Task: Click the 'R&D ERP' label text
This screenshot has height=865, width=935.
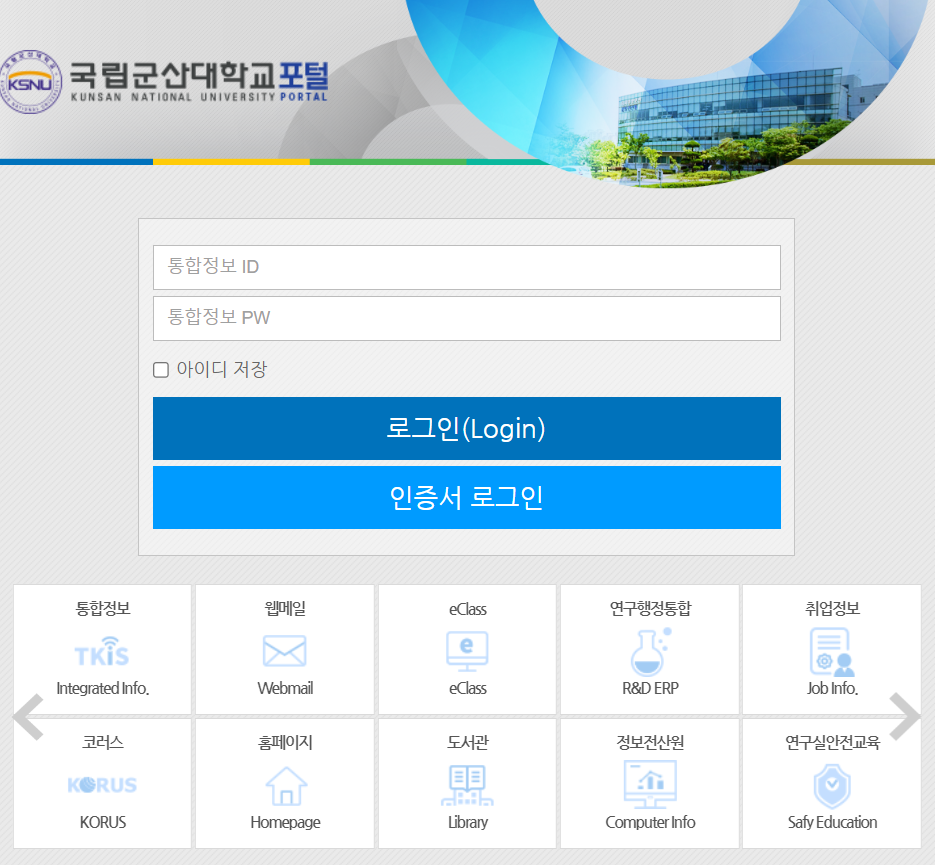Action: tap(650, 689)
